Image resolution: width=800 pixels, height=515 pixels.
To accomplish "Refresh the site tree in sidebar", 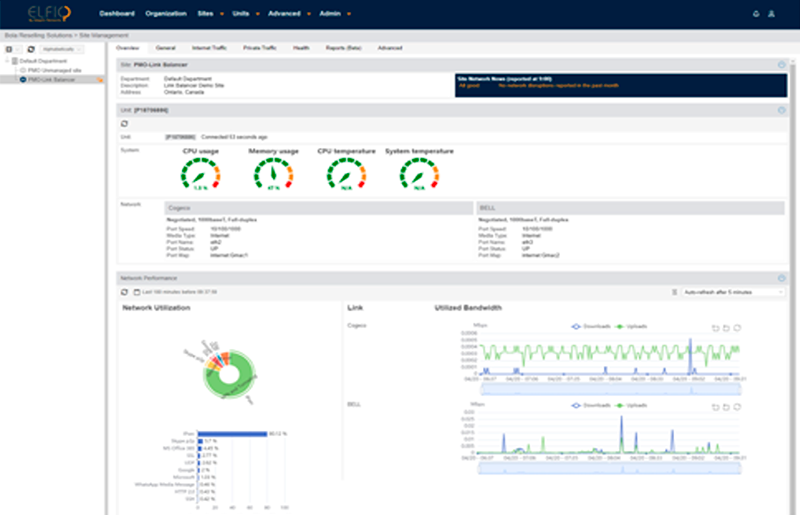I will click(31, 48).
